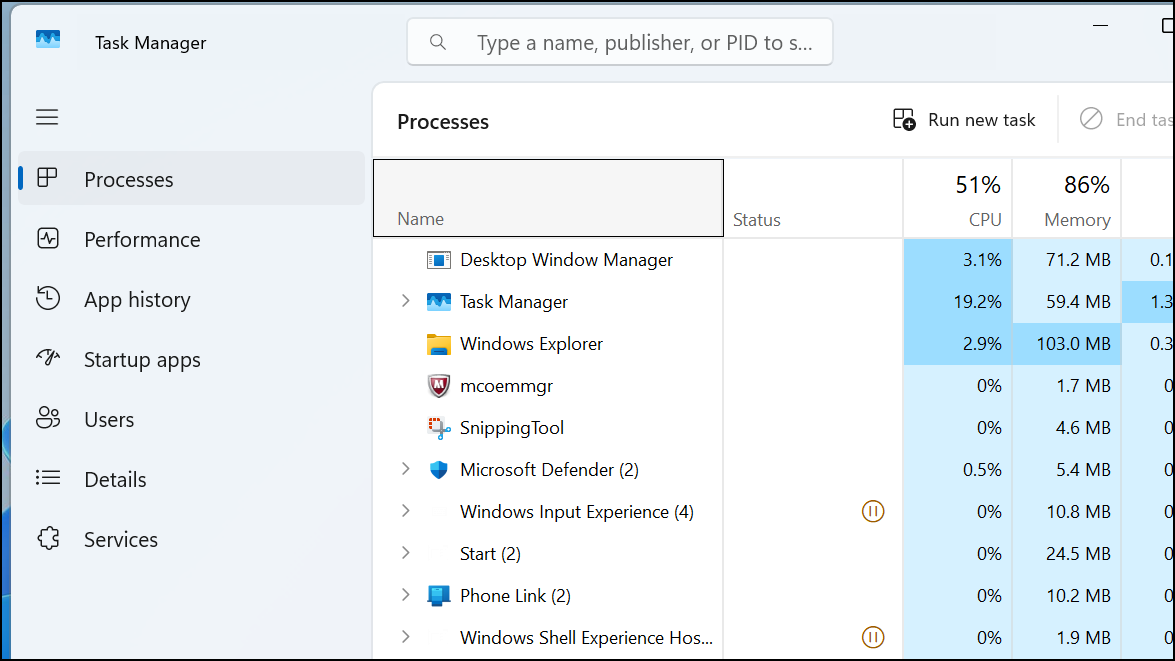Click the 0.5% CPU value
The image size is (1175, 661).
coord(982,470)
